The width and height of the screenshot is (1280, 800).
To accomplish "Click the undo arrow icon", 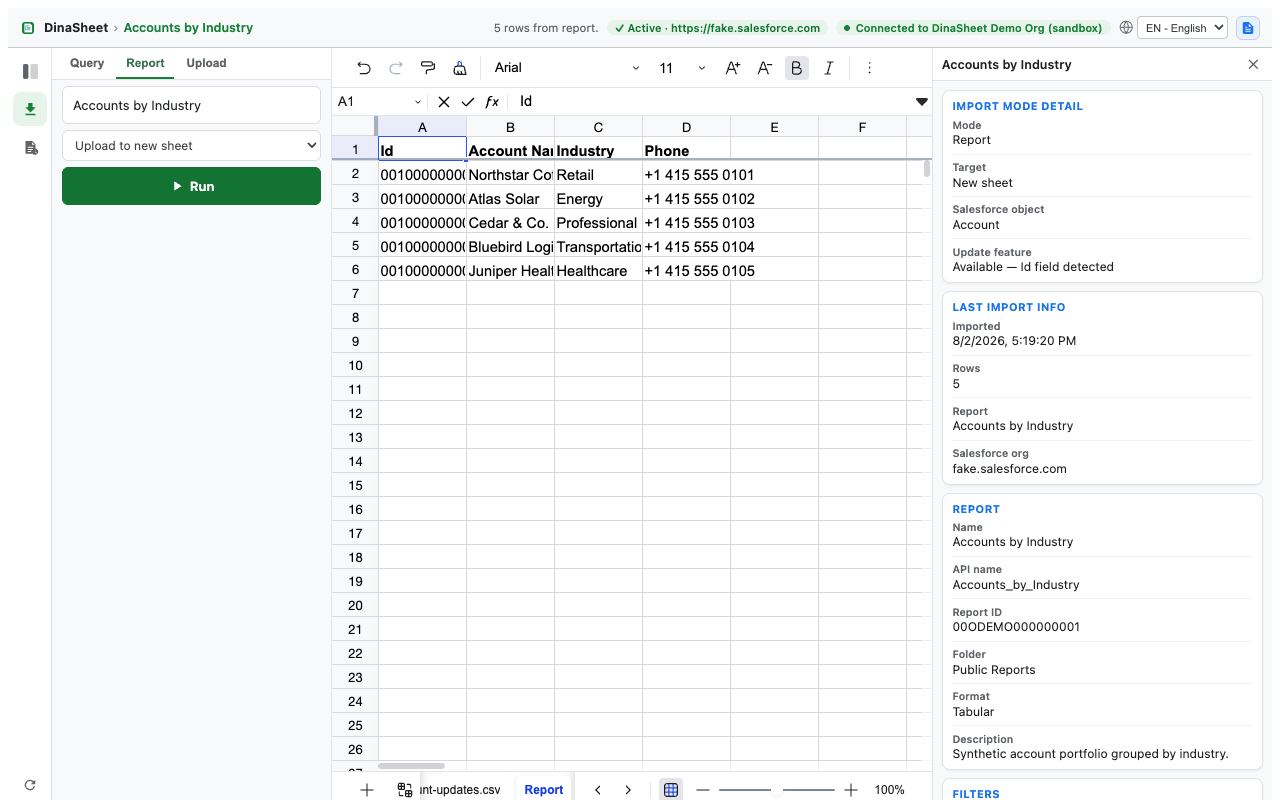I will point(364,68).
